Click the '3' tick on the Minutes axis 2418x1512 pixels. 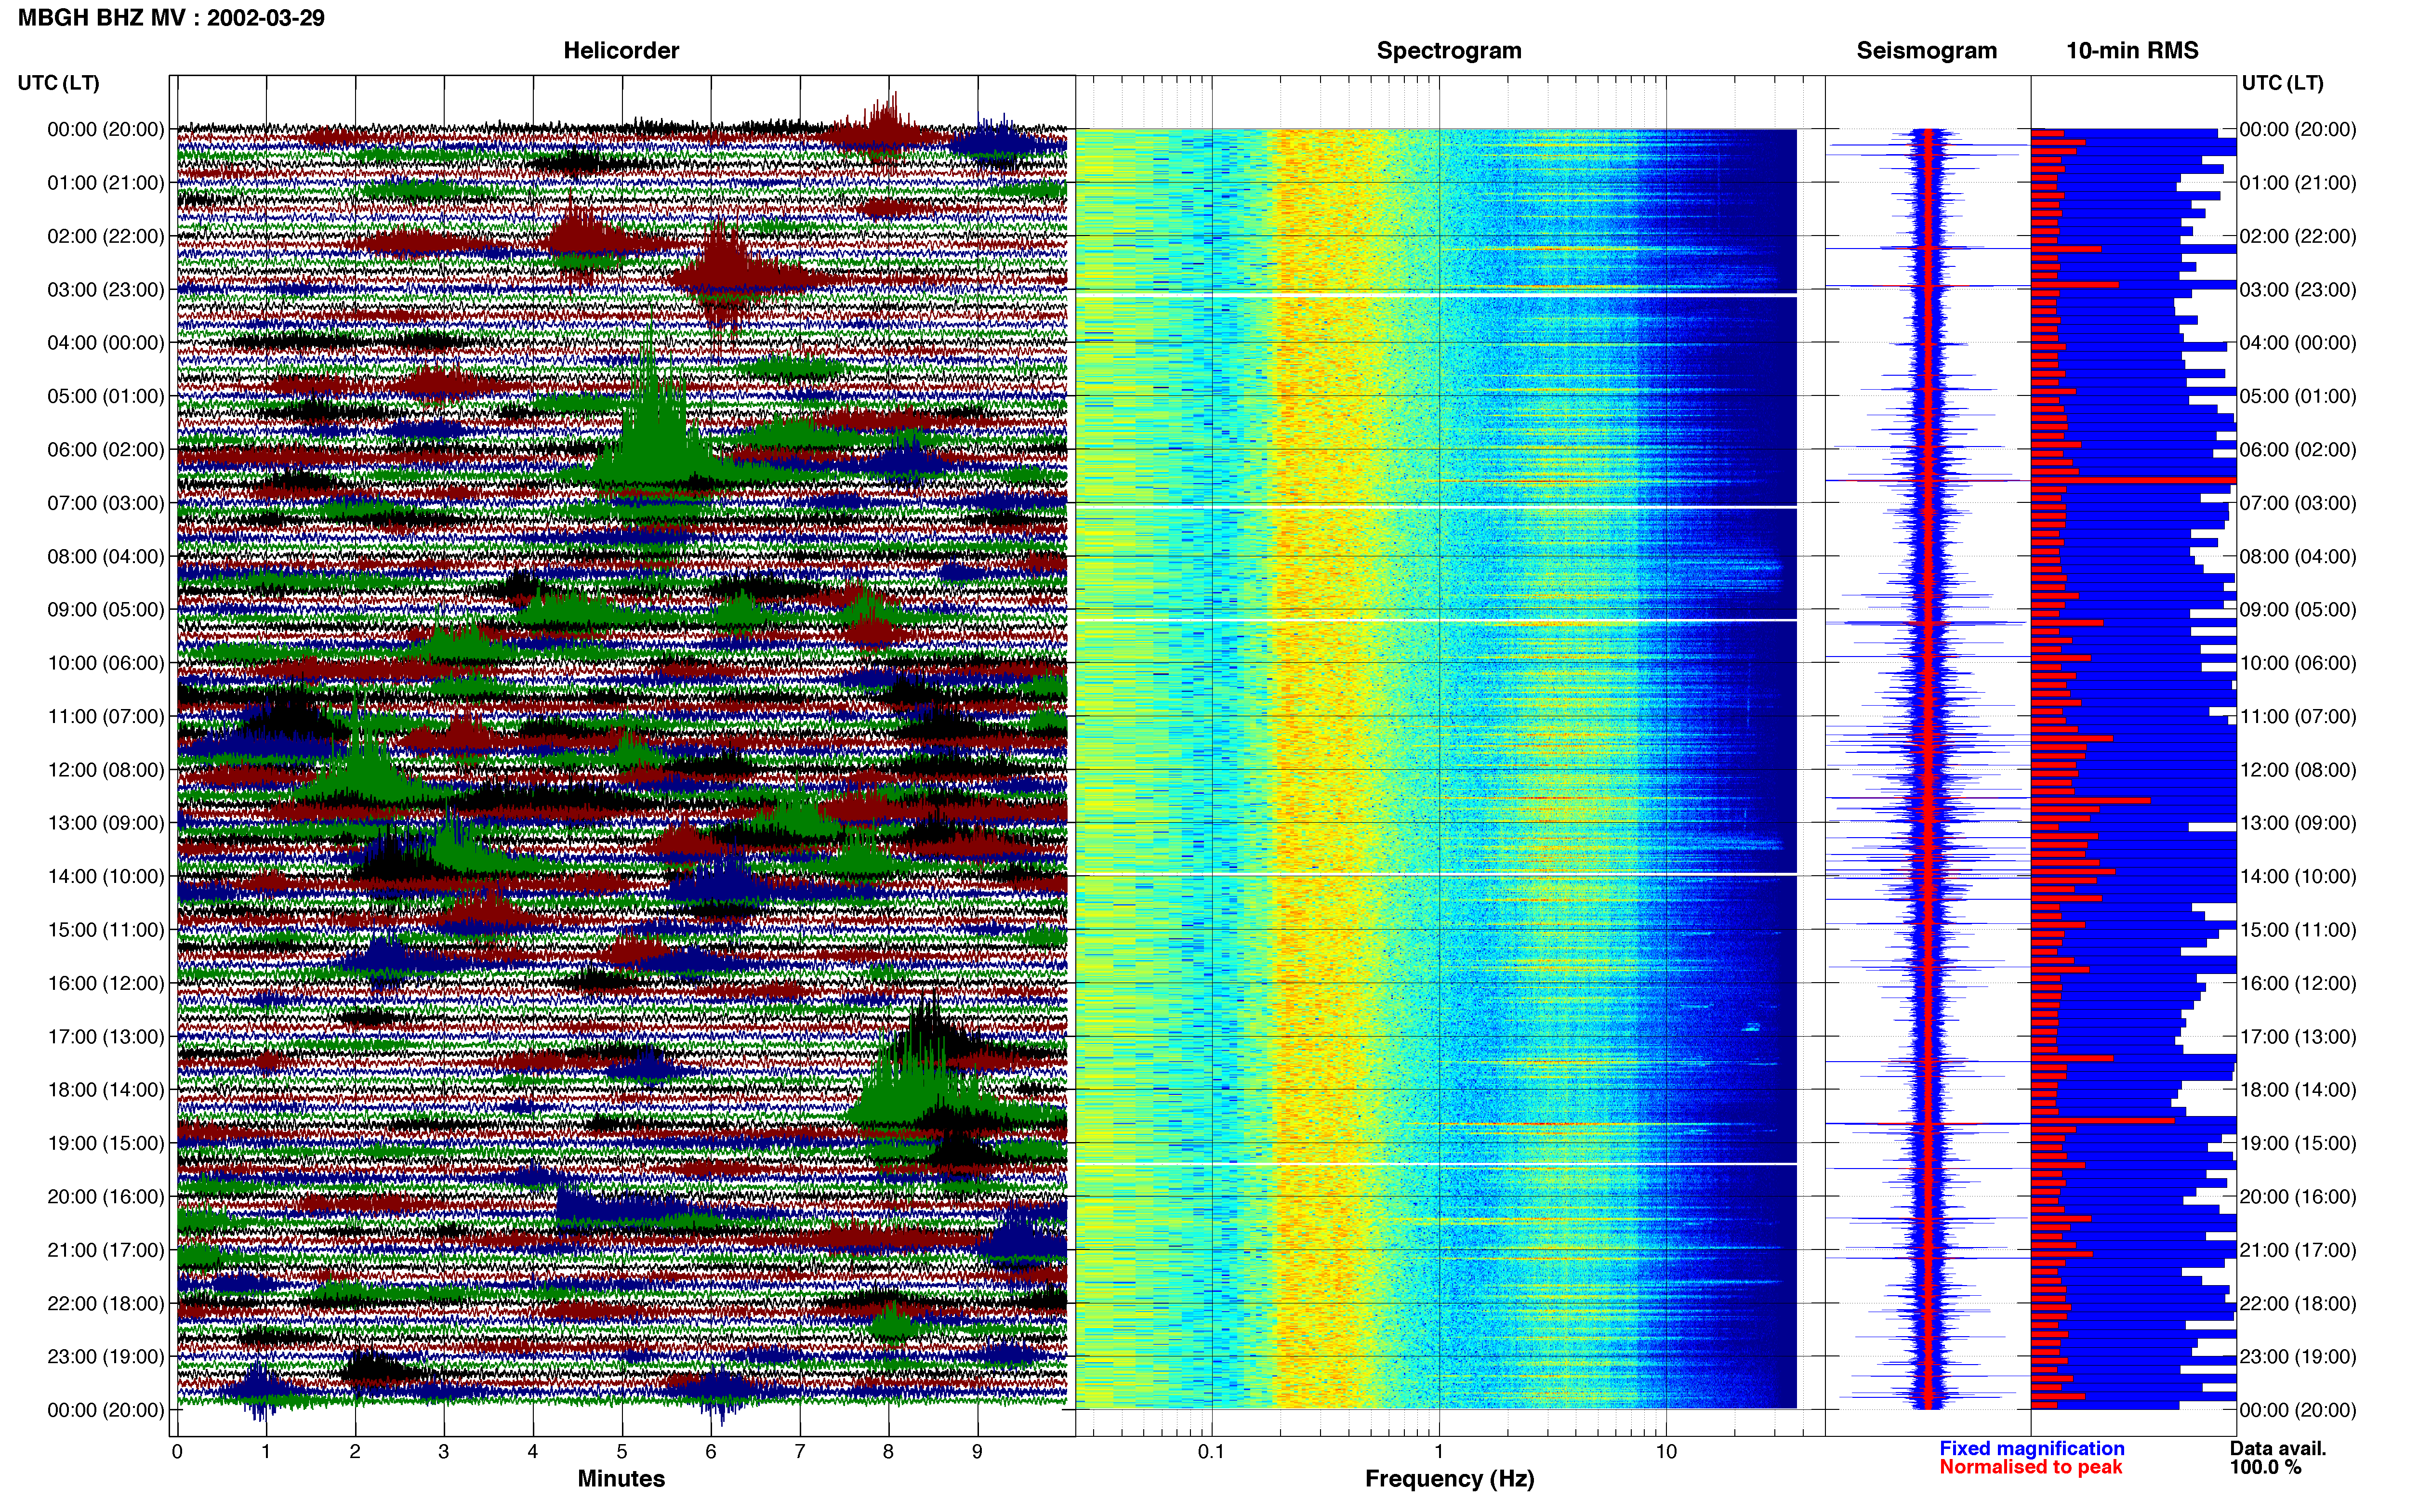[444, 1452]
